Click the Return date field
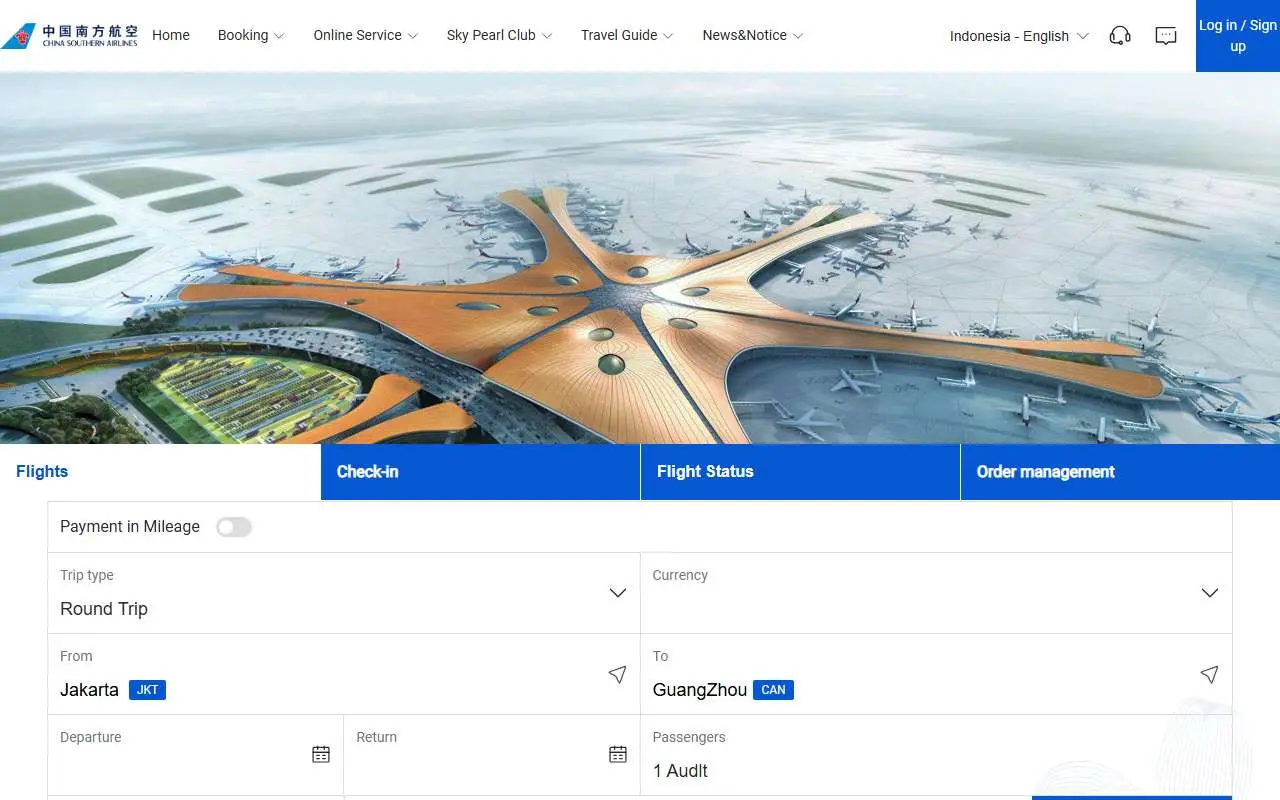 (491, 755)
